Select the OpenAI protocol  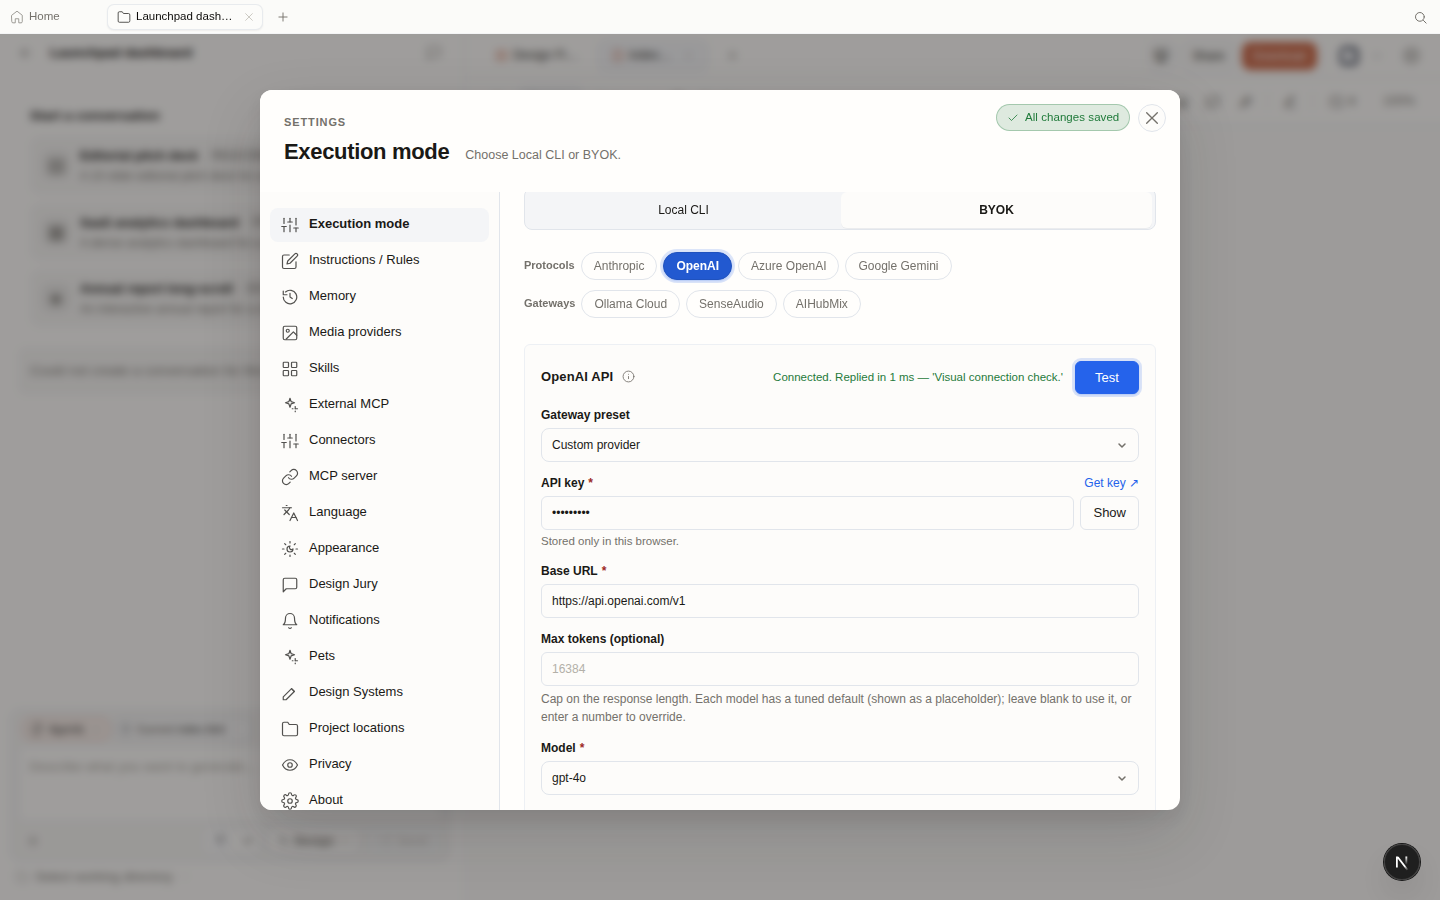click(x=697, y=266)
